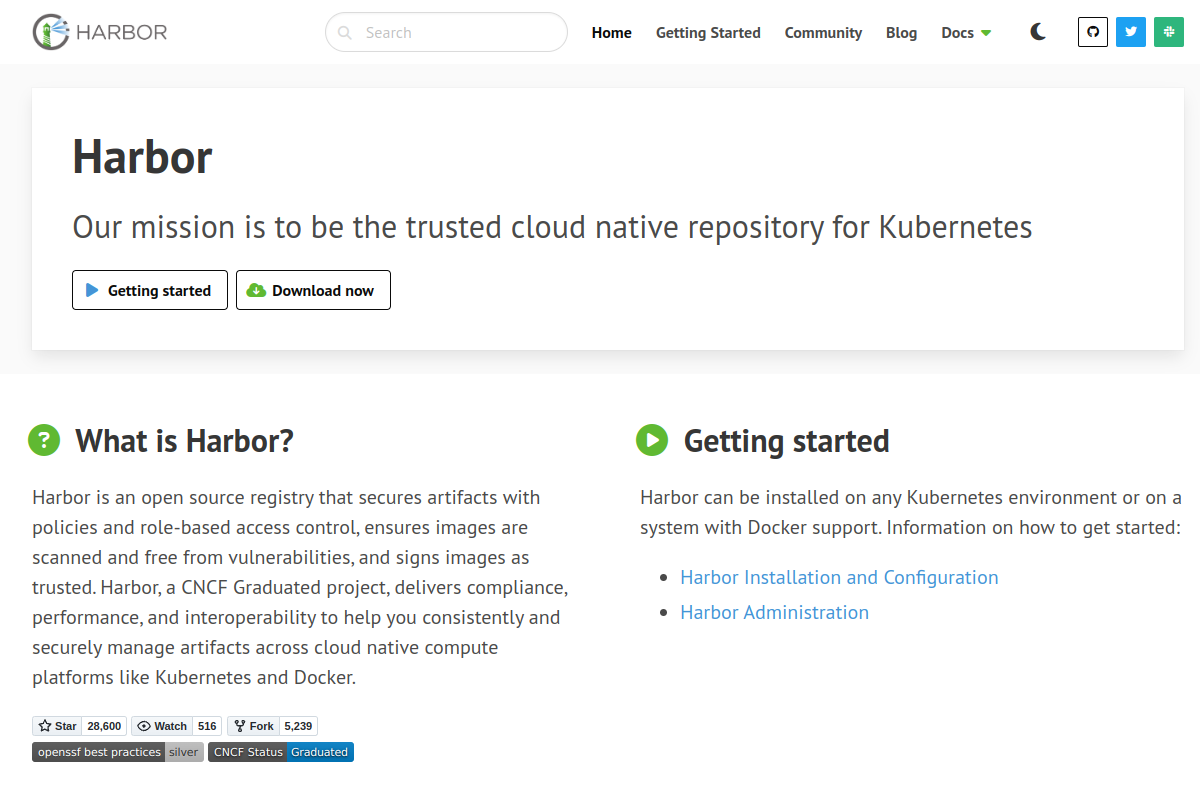Expand the Docs dropdown menu
1200x800 pixels.
pyautogui.click(x=966, y=33)
